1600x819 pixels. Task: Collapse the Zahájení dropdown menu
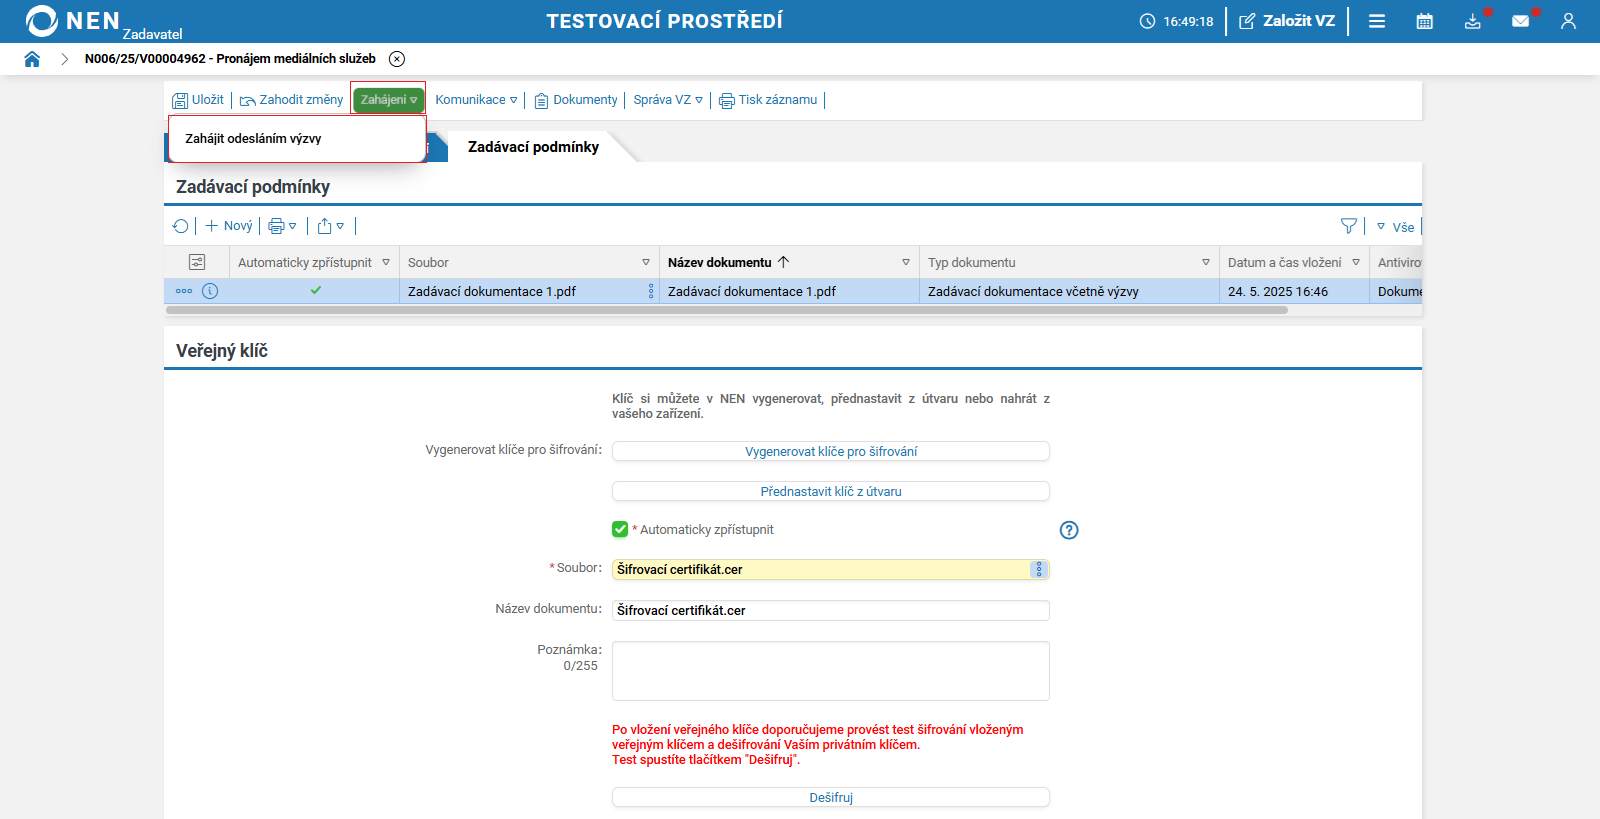pyautogui.click(x=389, y=100)
